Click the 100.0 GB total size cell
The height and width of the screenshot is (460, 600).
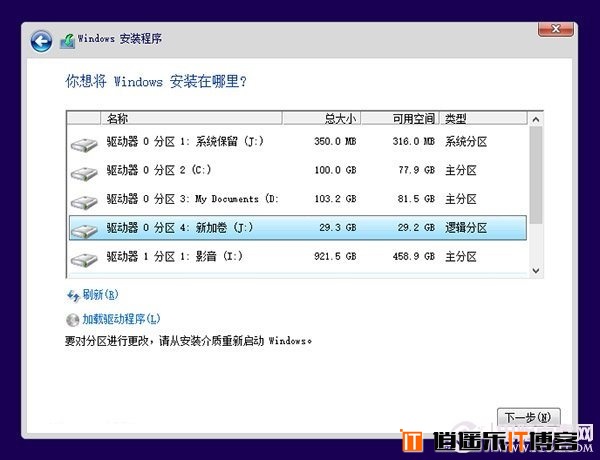[x=335, y=170]
